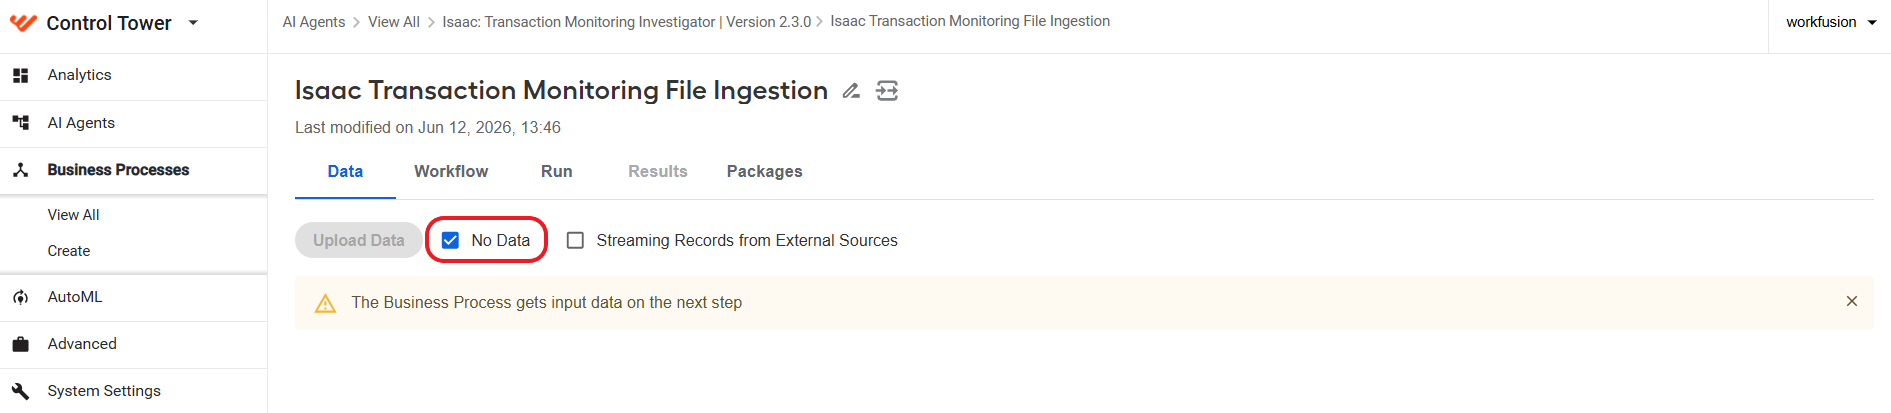Click the export icon beside the title
Image resolution: width=1891 pixels, height=413 pixels.
[887, 91]
